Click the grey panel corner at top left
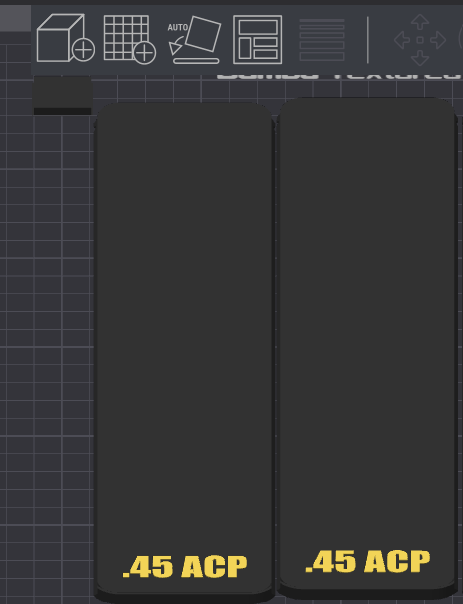Image resolution: width=463 pixels, height=604 pixels. pyautogui.click(x=15, y=18)
